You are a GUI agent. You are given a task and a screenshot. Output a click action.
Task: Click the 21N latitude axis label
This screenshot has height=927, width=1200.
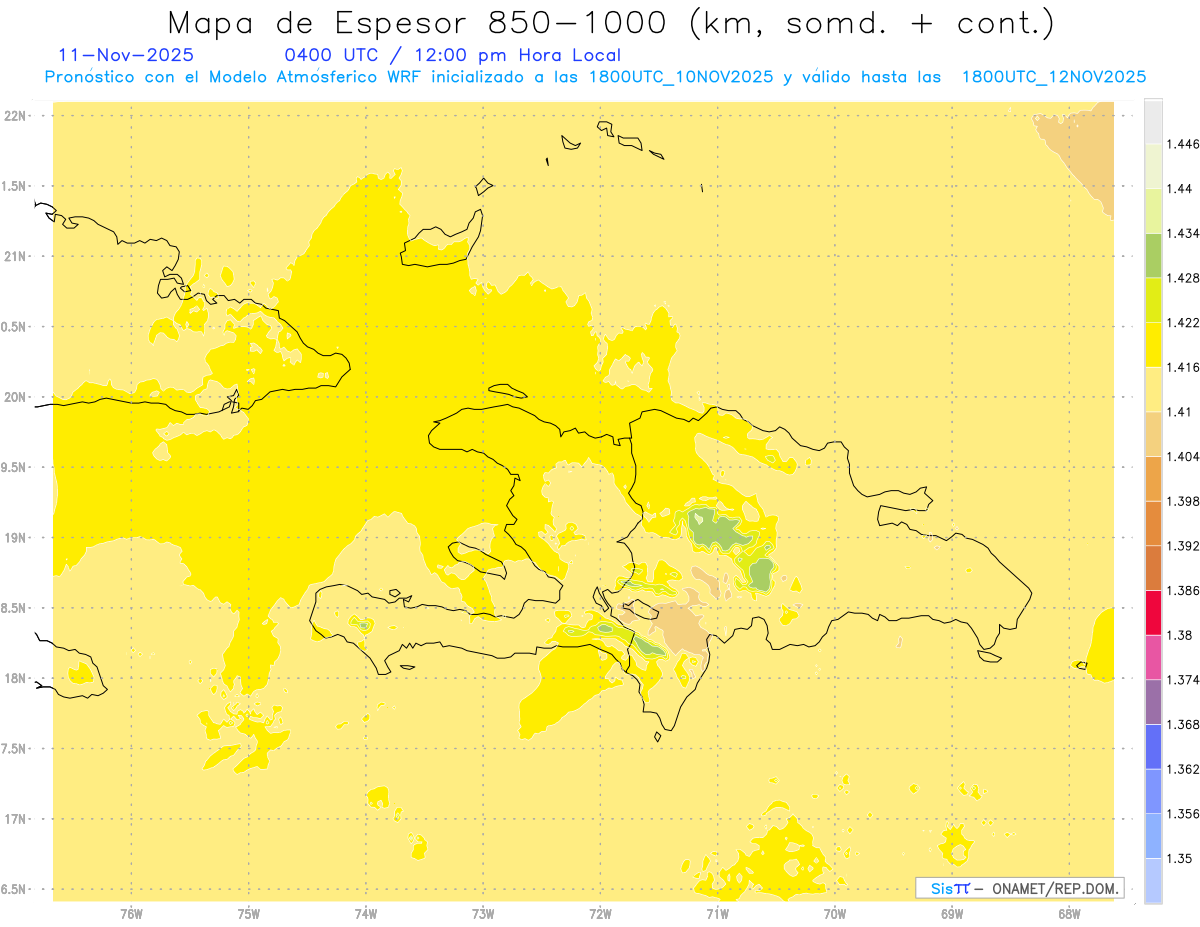tap(16, 257)
